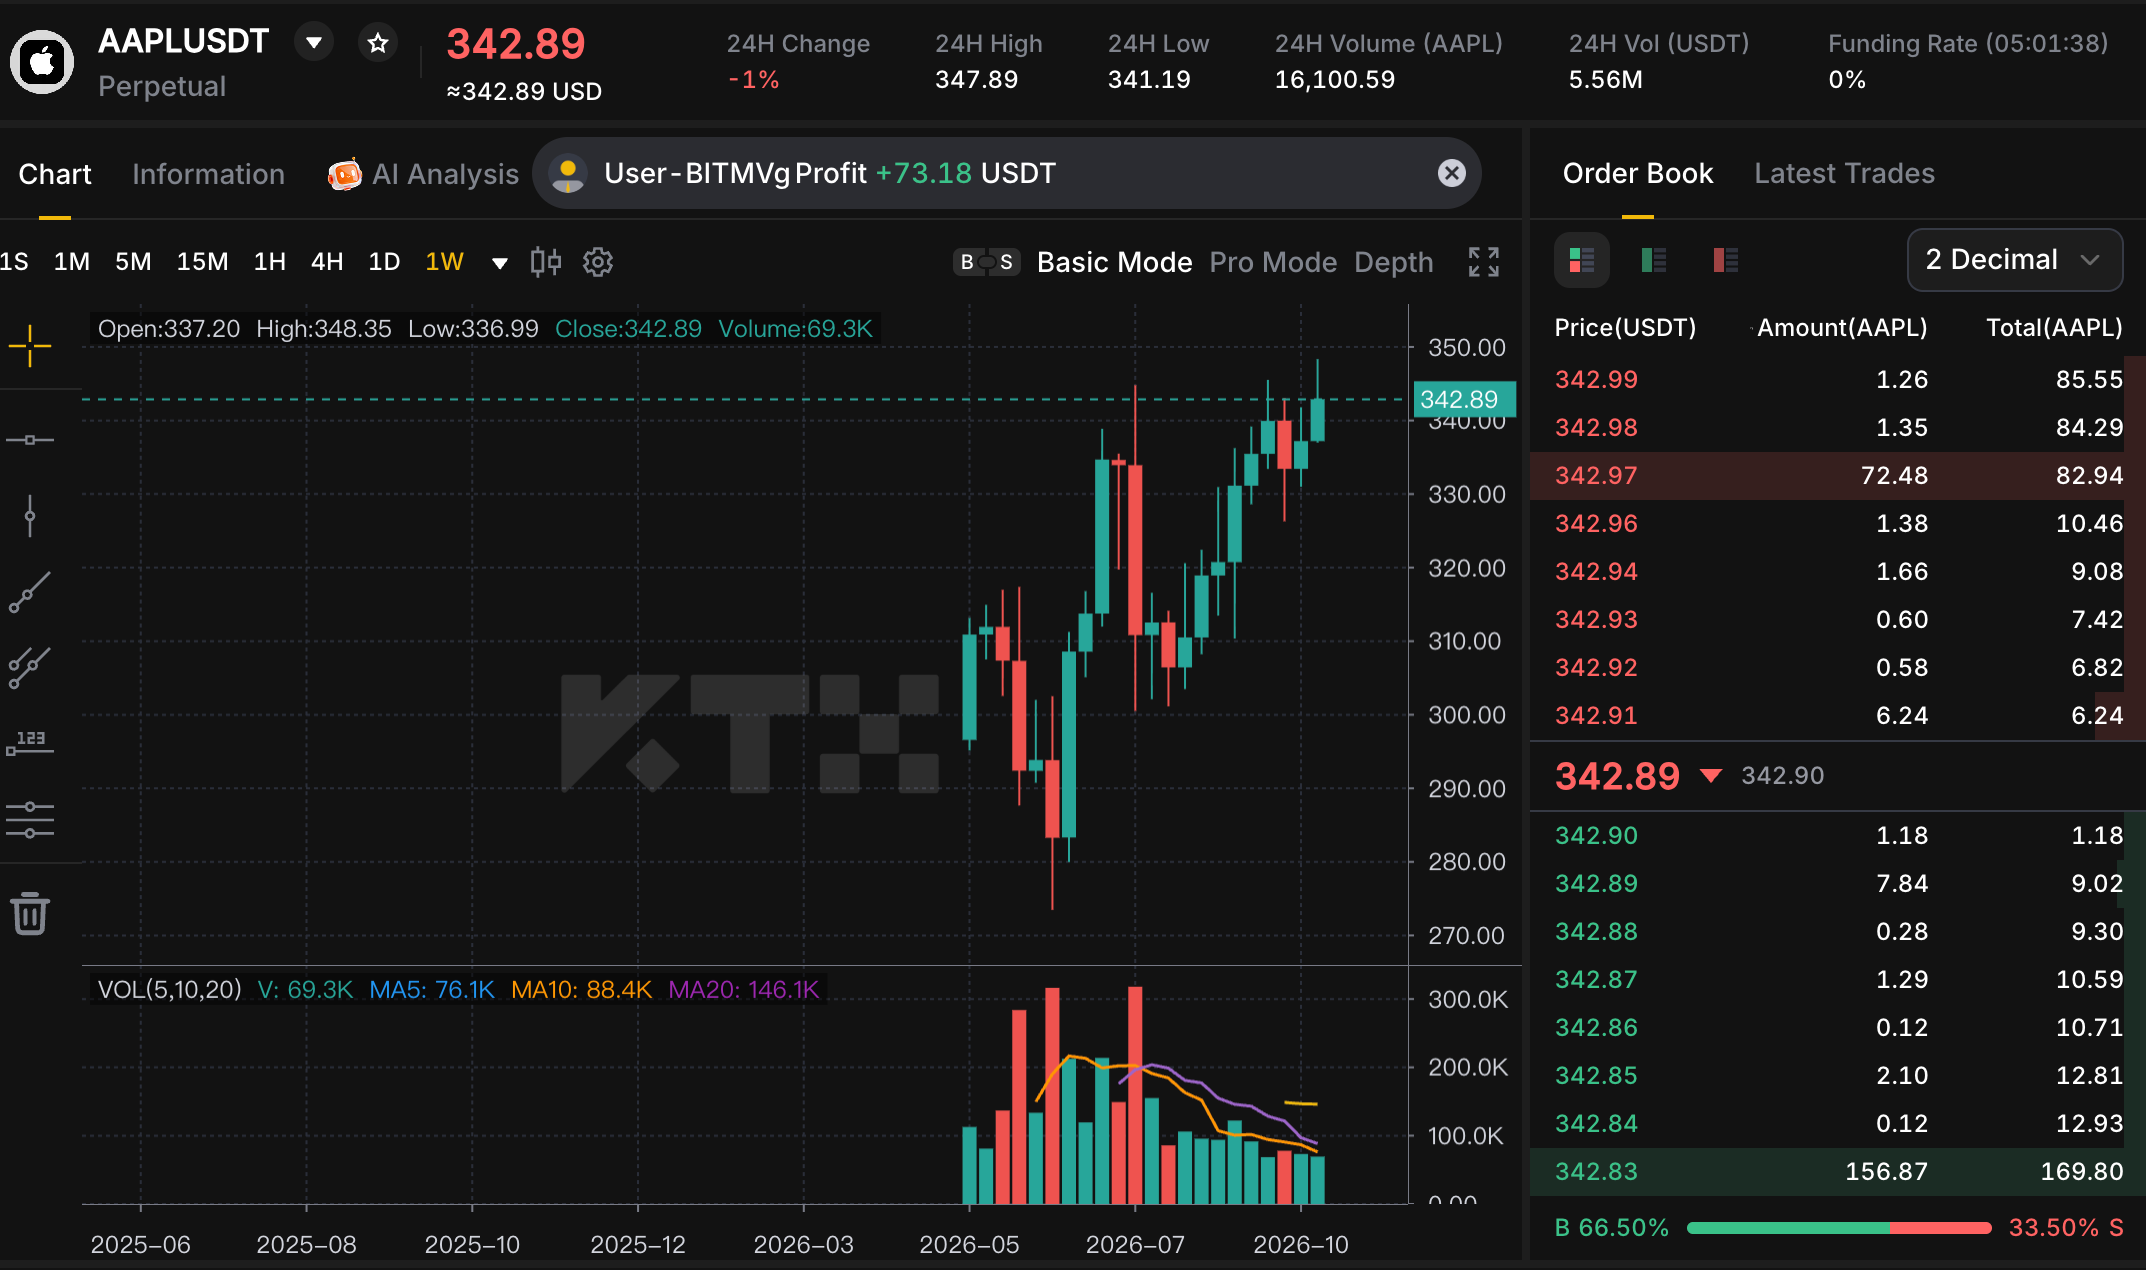2146x1270 pixels.
Task: Switch to the Chart tab
Action: click(x=55, y=174)
